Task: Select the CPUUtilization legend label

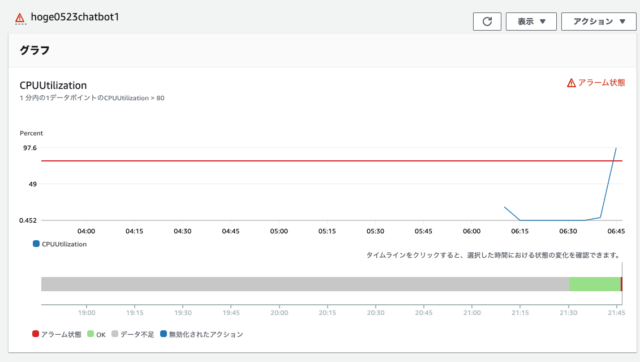Action: click(x=64, y=244)
